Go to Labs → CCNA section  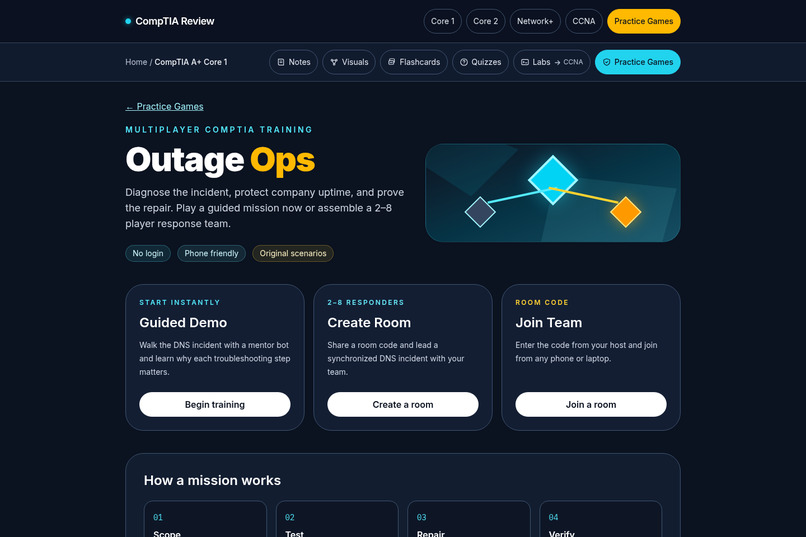click(x=552, y=62)
